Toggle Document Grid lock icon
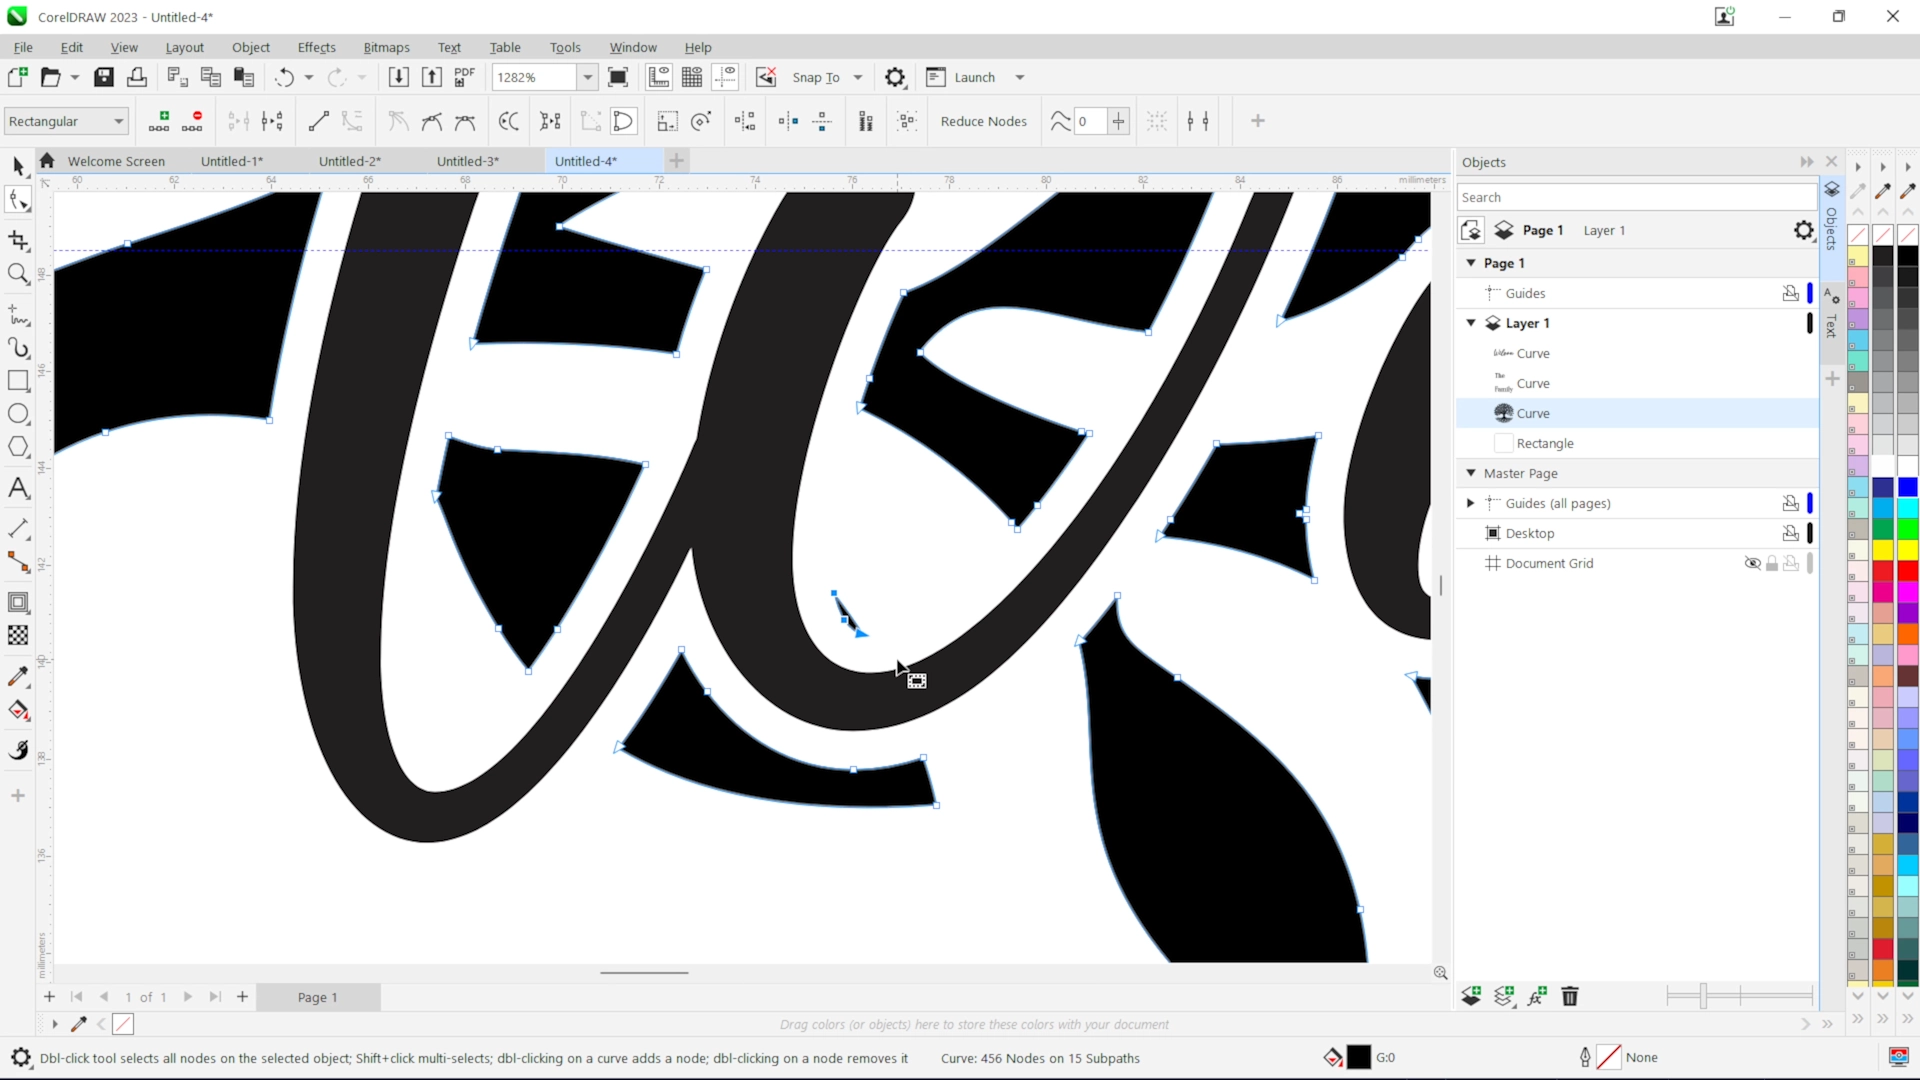The width and height of the screenshot is (1920, 1080). pos(1772,563)
